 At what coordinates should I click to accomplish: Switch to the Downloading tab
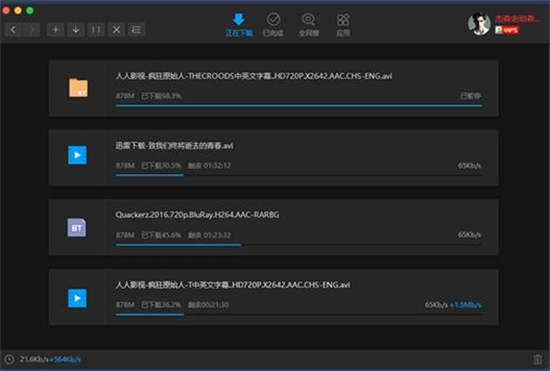(239, 25)
